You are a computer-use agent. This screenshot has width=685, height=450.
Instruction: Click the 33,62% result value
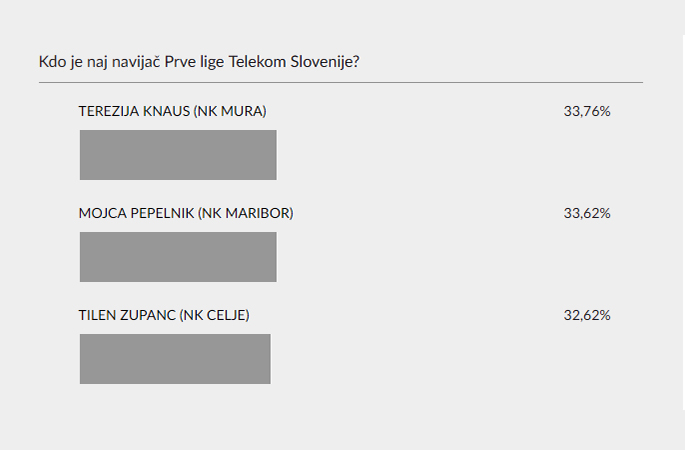[587, 213]
